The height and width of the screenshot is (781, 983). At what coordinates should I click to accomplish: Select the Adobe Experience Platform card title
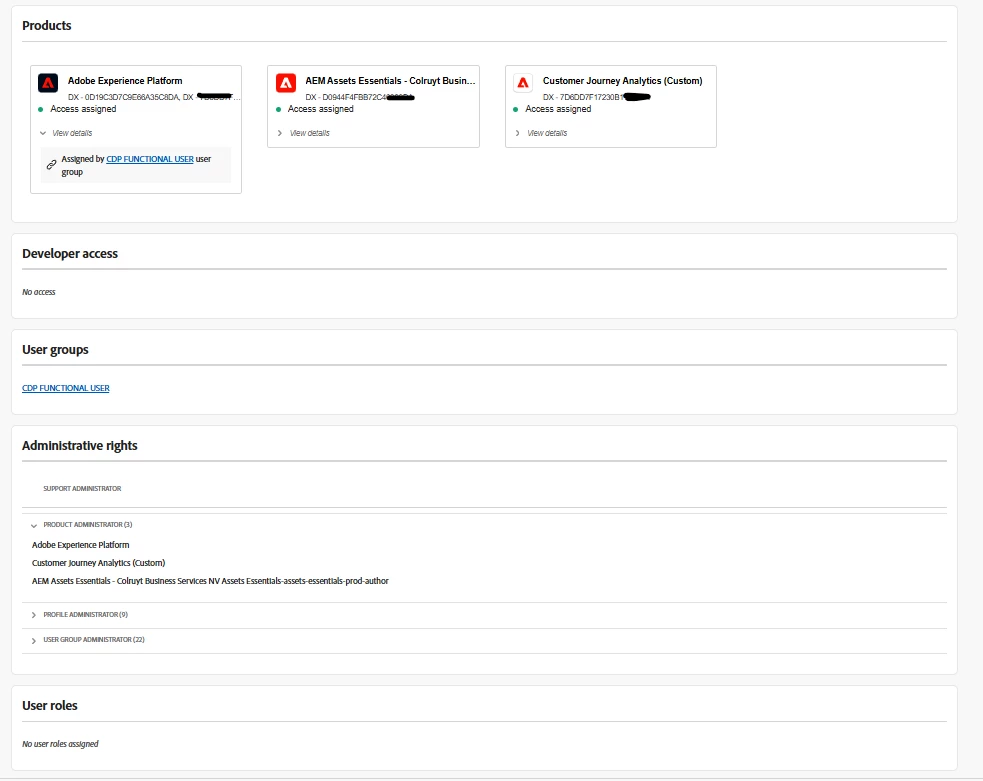click(125, 81)
